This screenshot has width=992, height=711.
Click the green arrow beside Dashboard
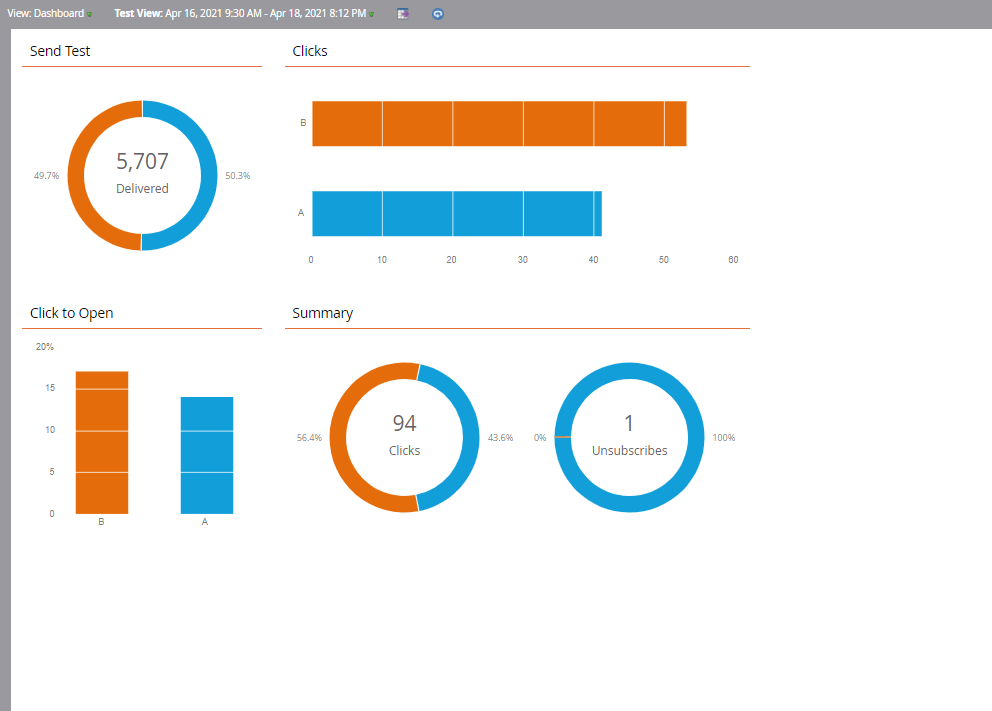coord(89,15)
